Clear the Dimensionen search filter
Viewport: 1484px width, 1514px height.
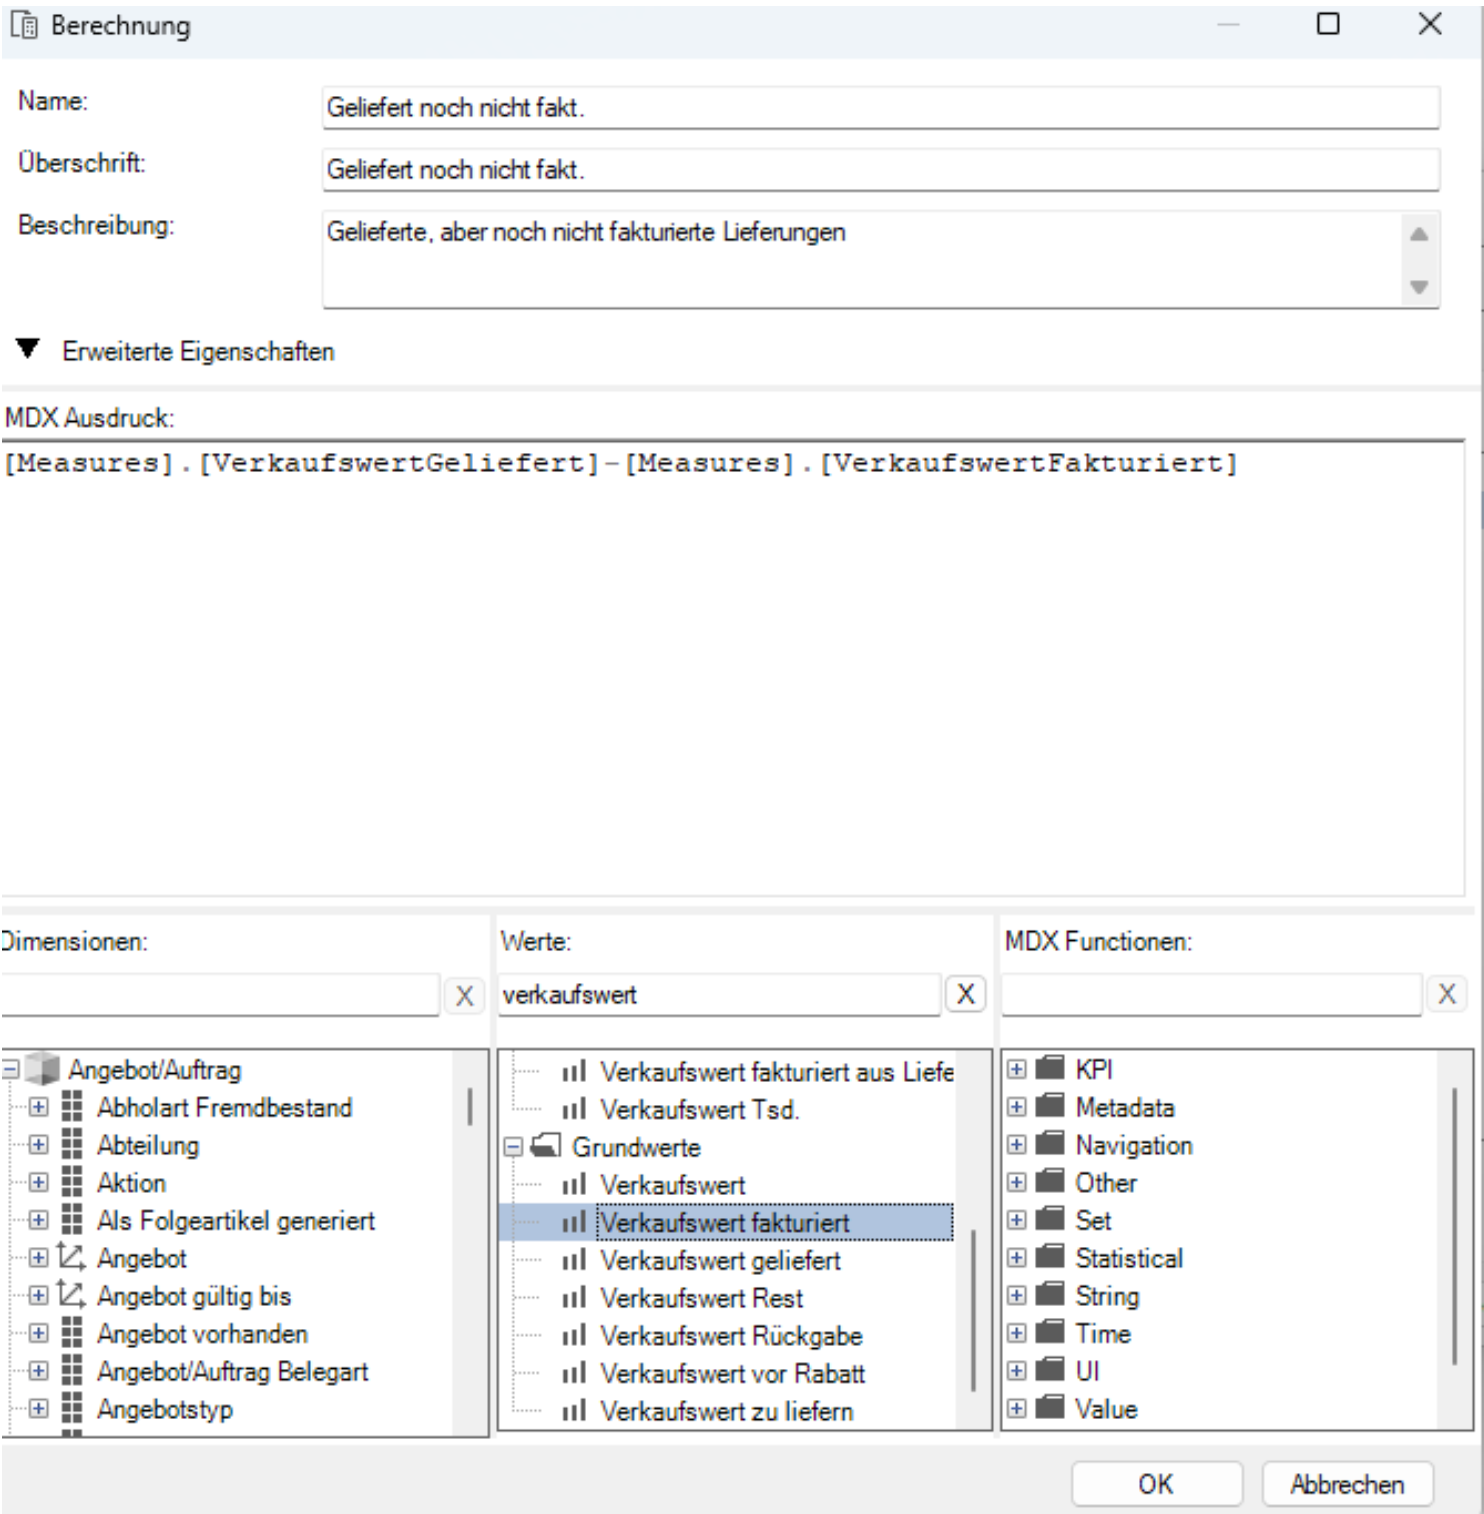coord(464,996)
